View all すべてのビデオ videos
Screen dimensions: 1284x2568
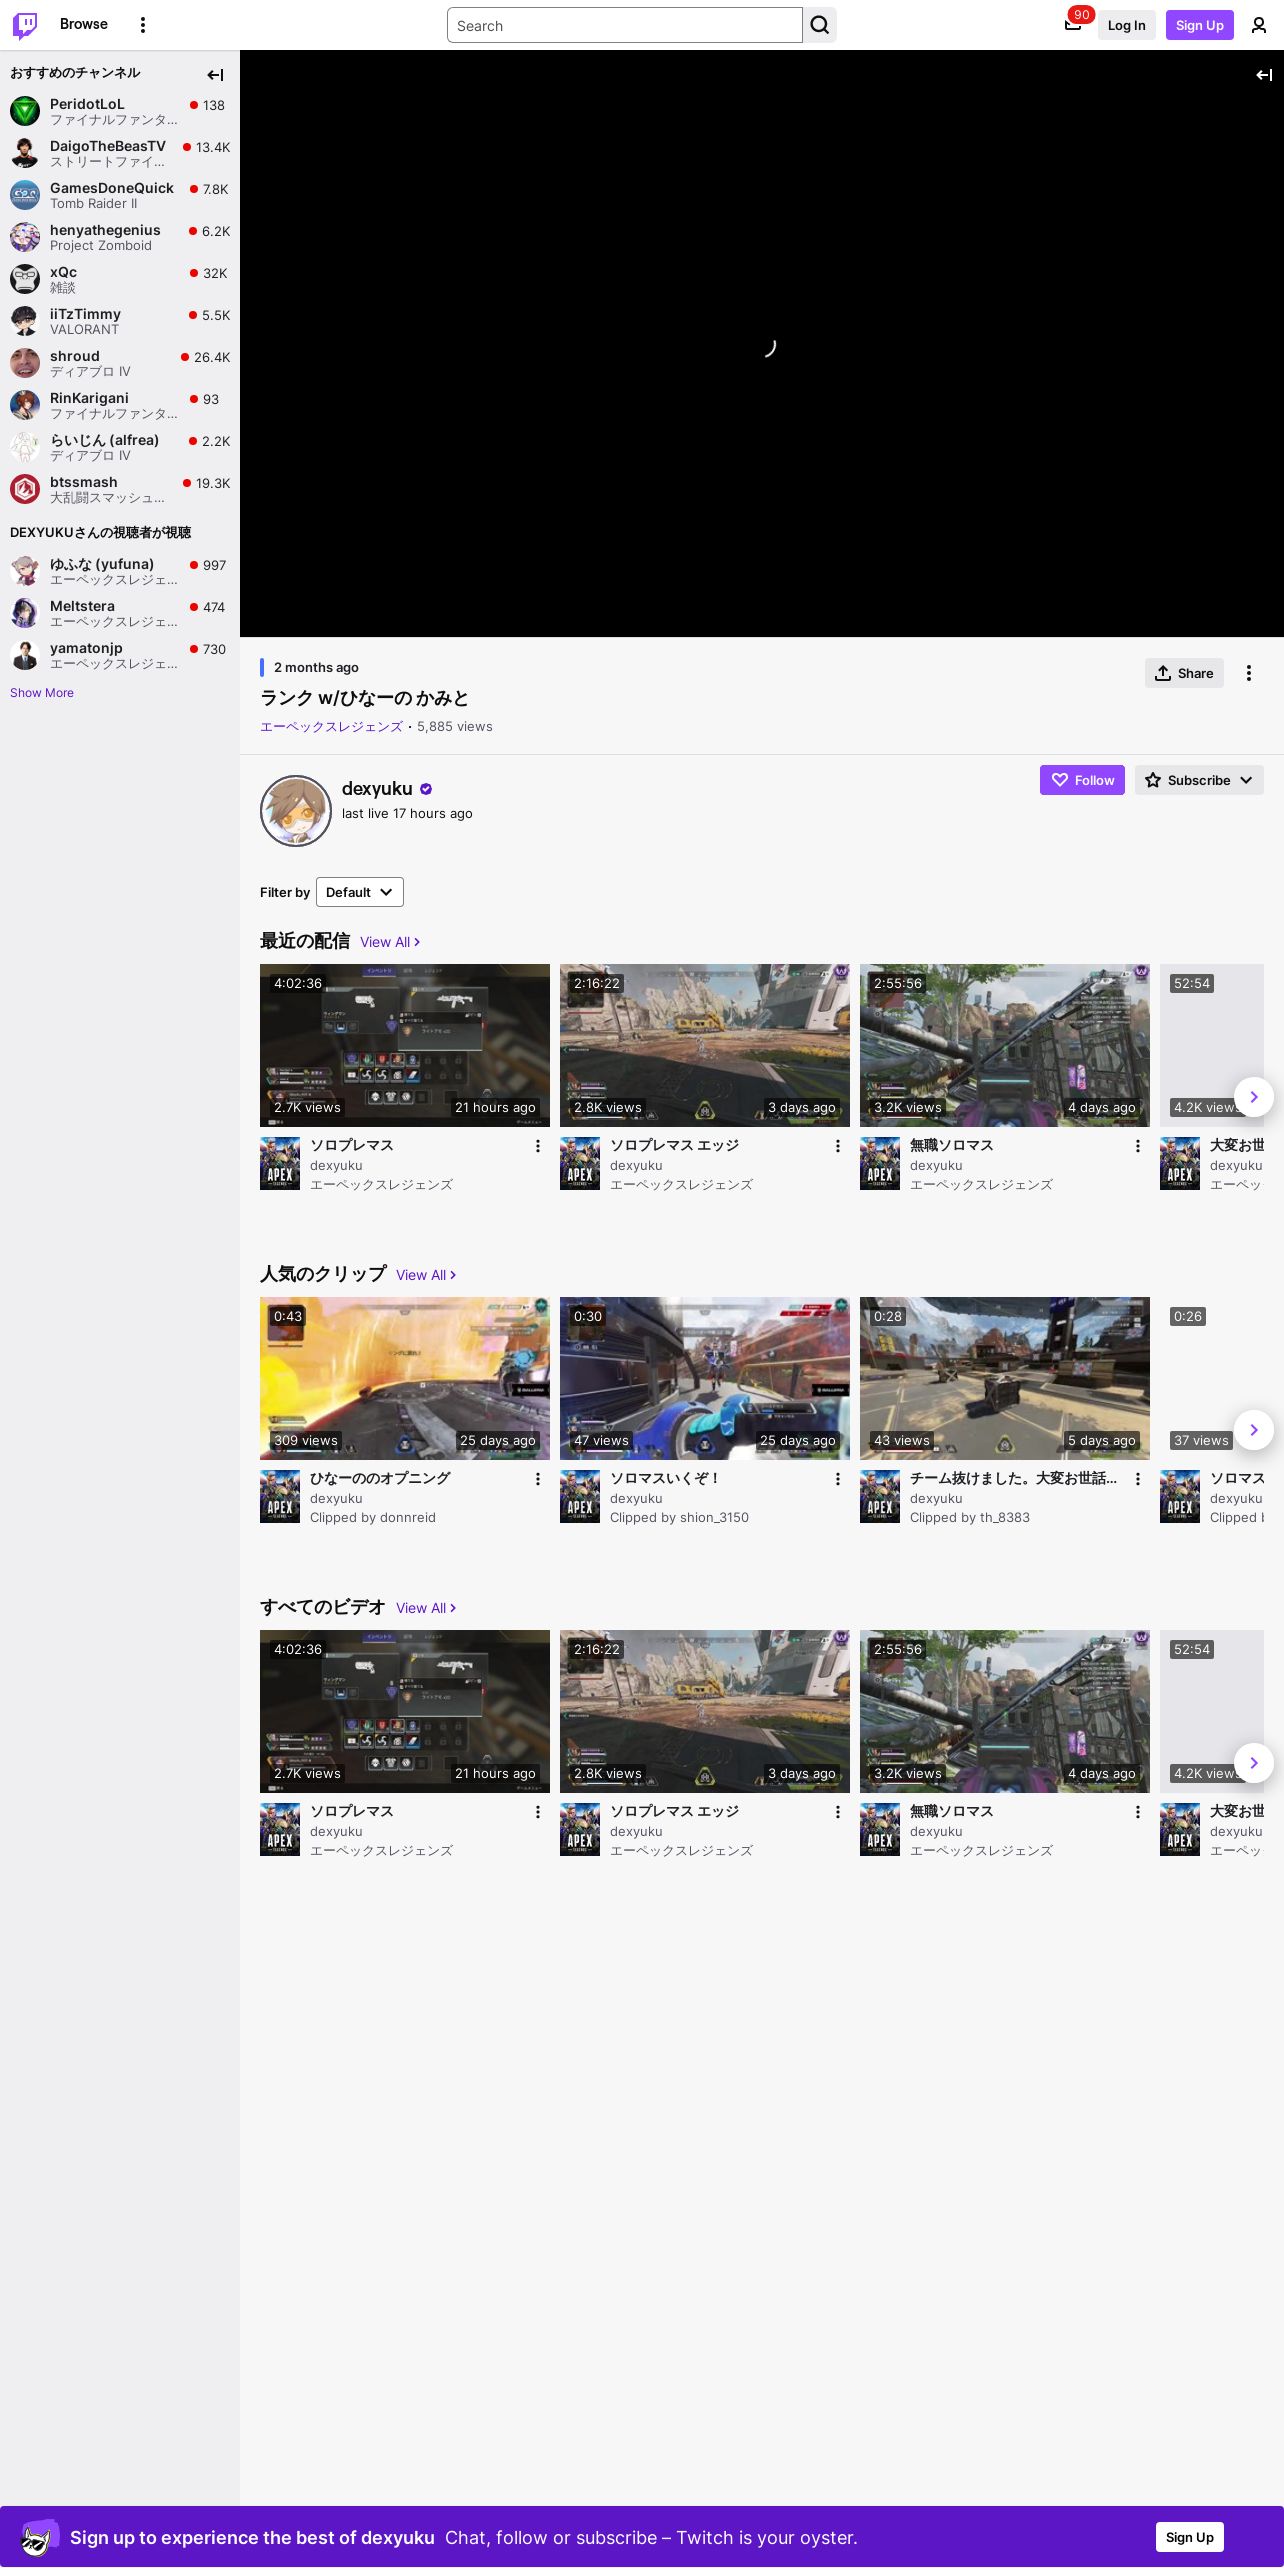click(426, 1608)
